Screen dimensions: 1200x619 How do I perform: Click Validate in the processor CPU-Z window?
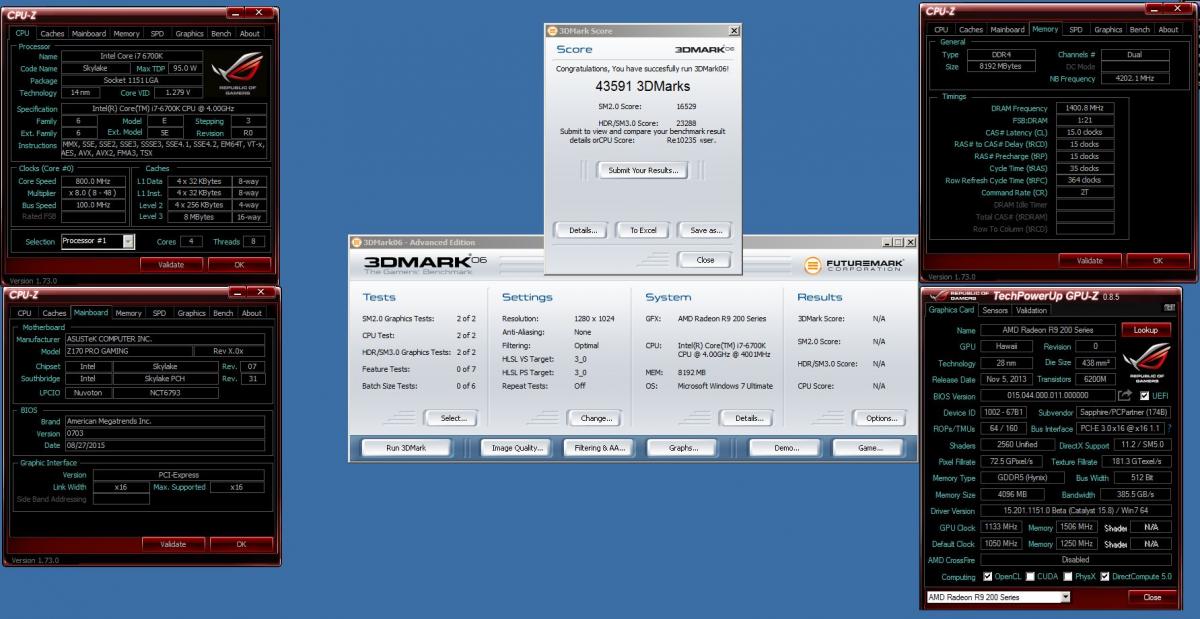pos(171,265)
